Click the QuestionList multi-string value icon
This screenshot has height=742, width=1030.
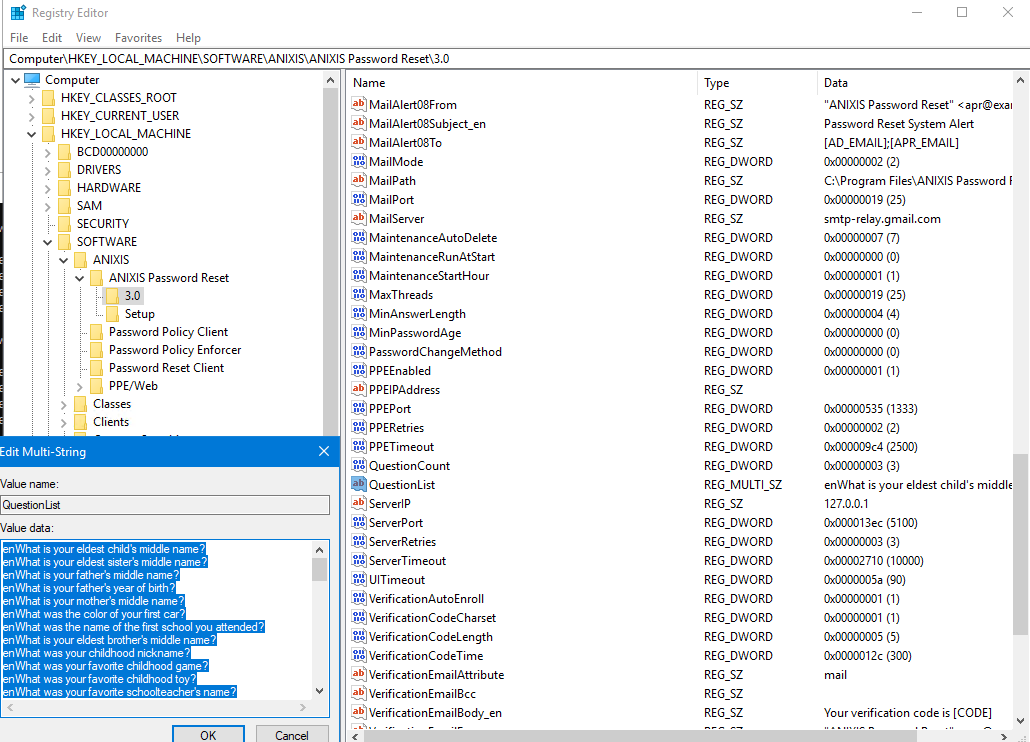(x=360, y=485)
